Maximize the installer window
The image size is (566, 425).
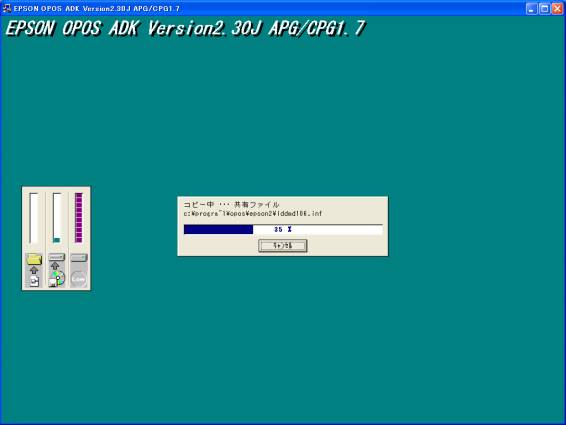(545, 9)
